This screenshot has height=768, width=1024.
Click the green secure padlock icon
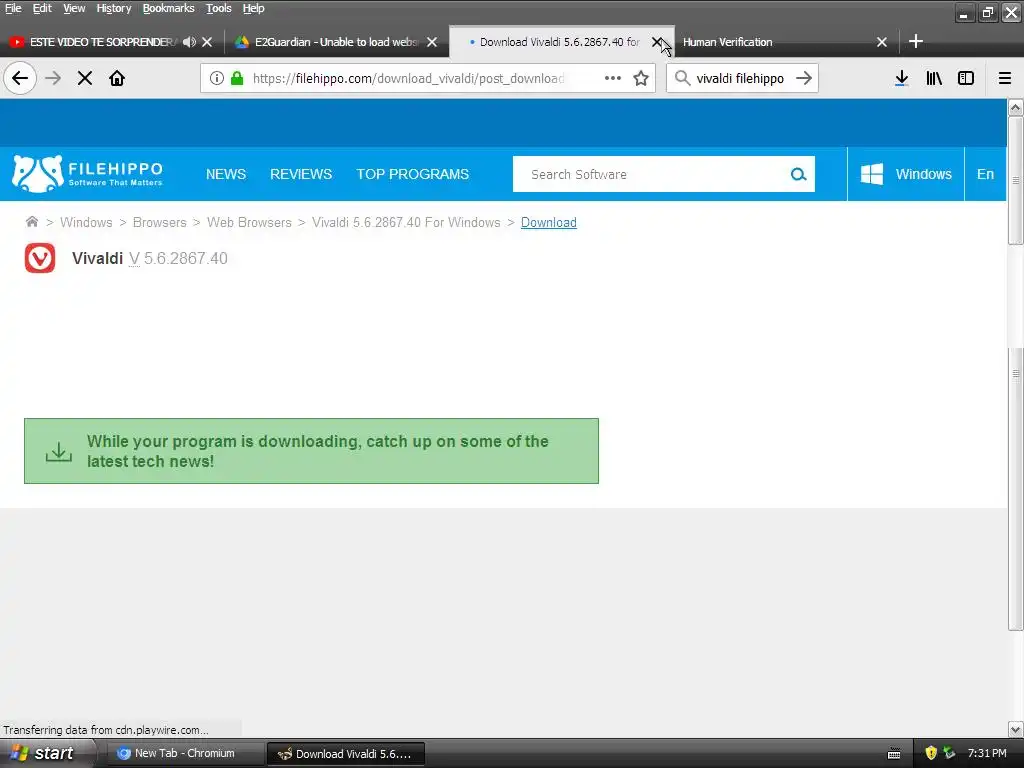pyautogui.click(x=237, y=78)
